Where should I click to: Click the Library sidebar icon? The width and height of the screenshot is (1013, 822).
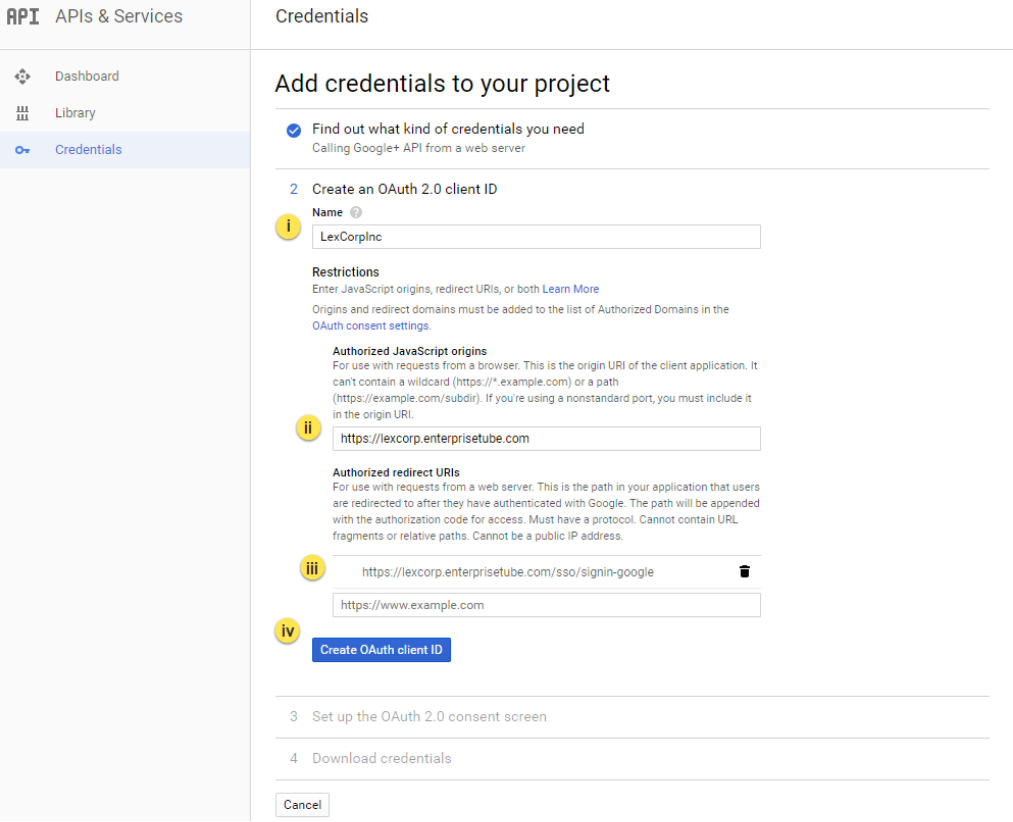23,113
